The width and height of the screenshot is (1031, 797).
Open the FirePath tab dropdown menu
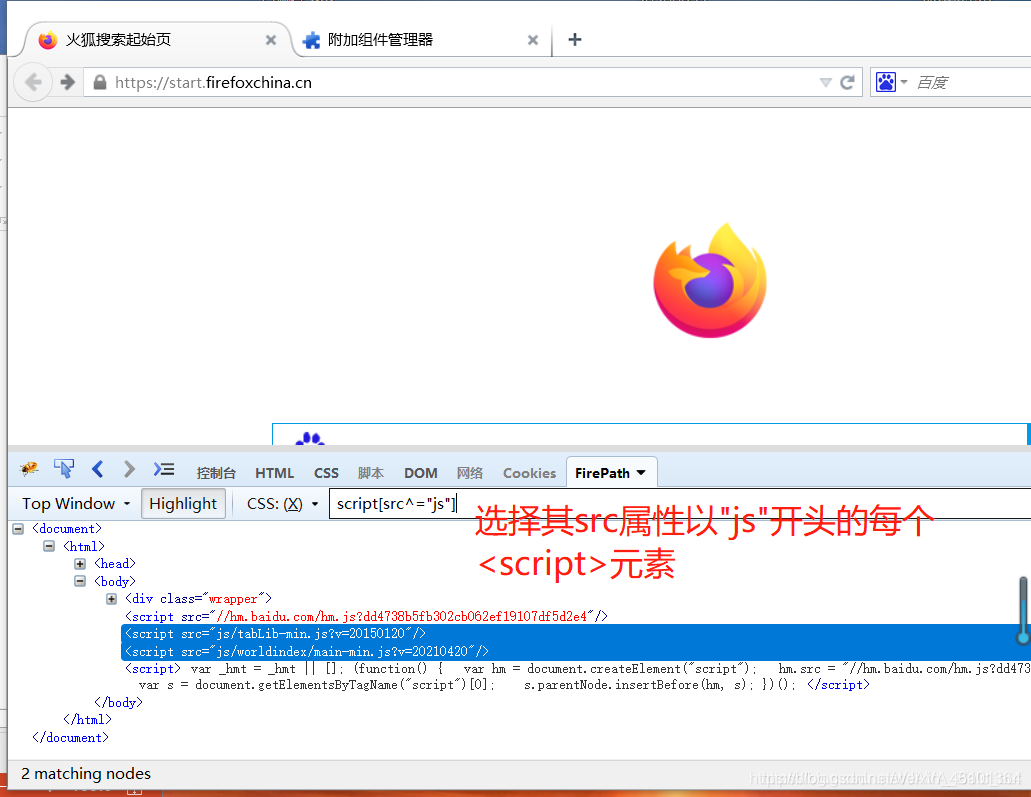point(641,473)
